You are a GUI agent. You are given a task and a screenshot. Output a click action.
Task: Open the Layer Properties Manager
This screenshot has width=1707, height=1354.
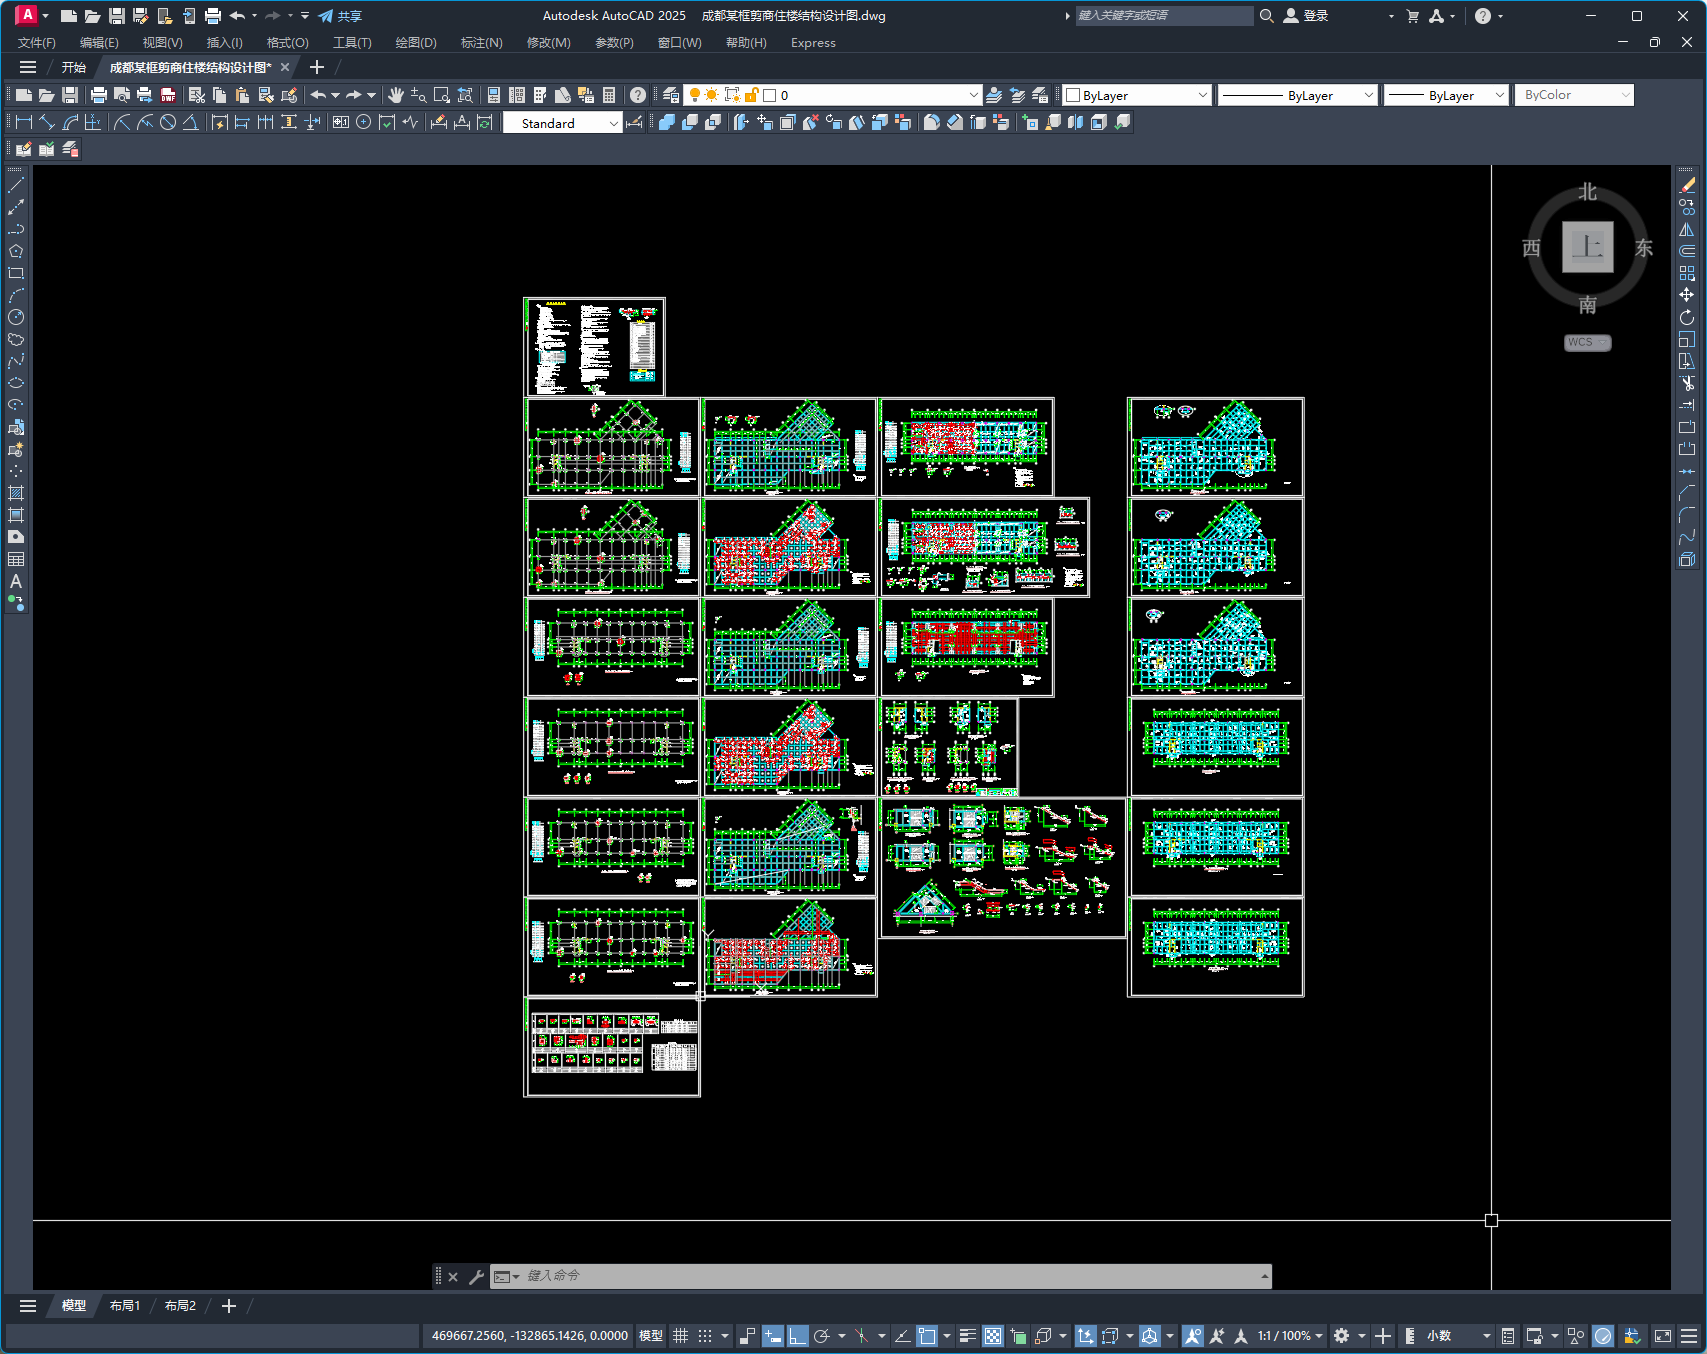tap(671, 95)
